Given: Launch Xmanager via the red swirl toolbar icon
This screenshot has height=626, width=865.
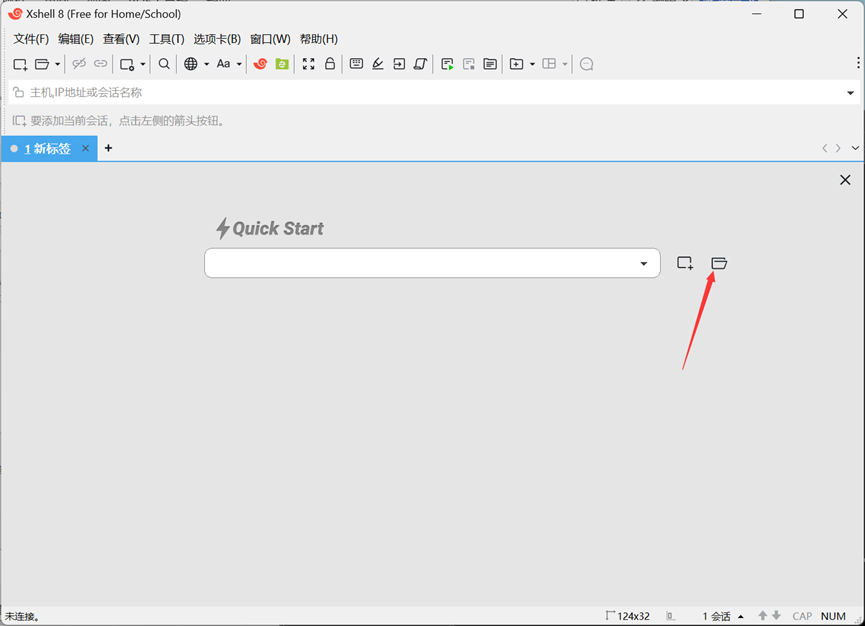Looking at the screenshot, I should (x=260, y=64).
